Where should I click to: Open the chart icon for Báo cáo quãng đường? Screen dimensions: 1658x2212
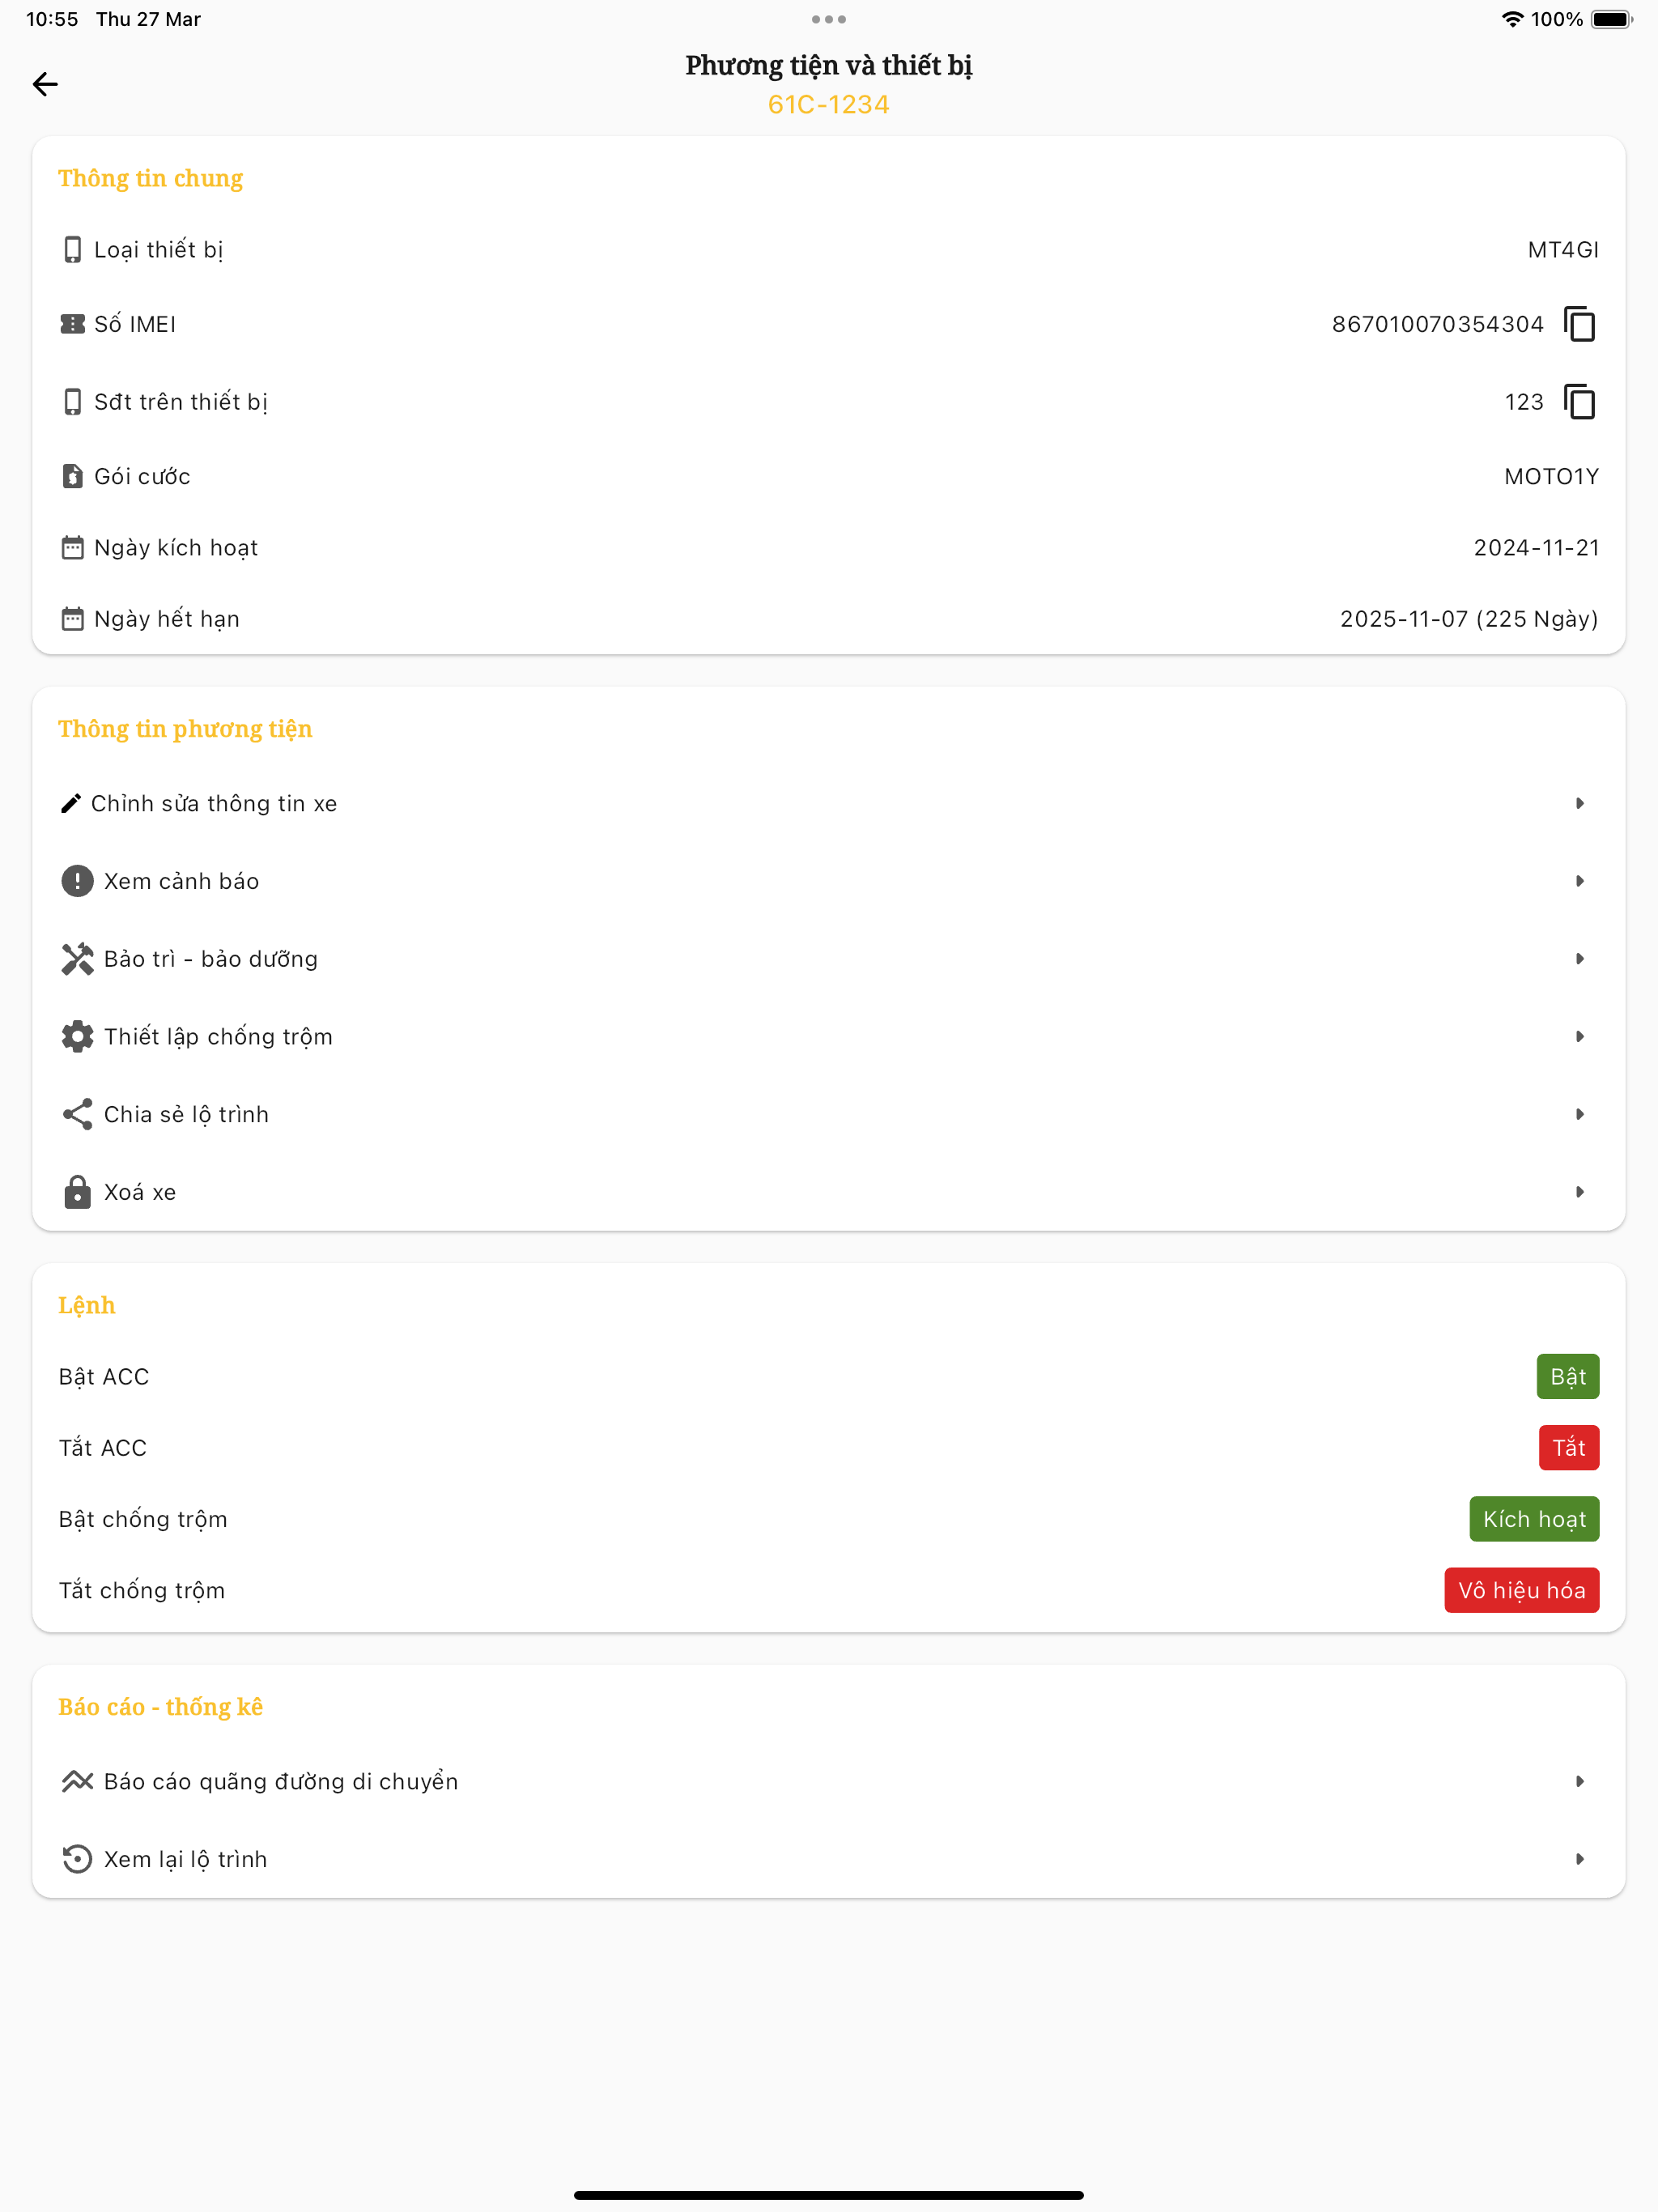click(x=79, y=1781)
